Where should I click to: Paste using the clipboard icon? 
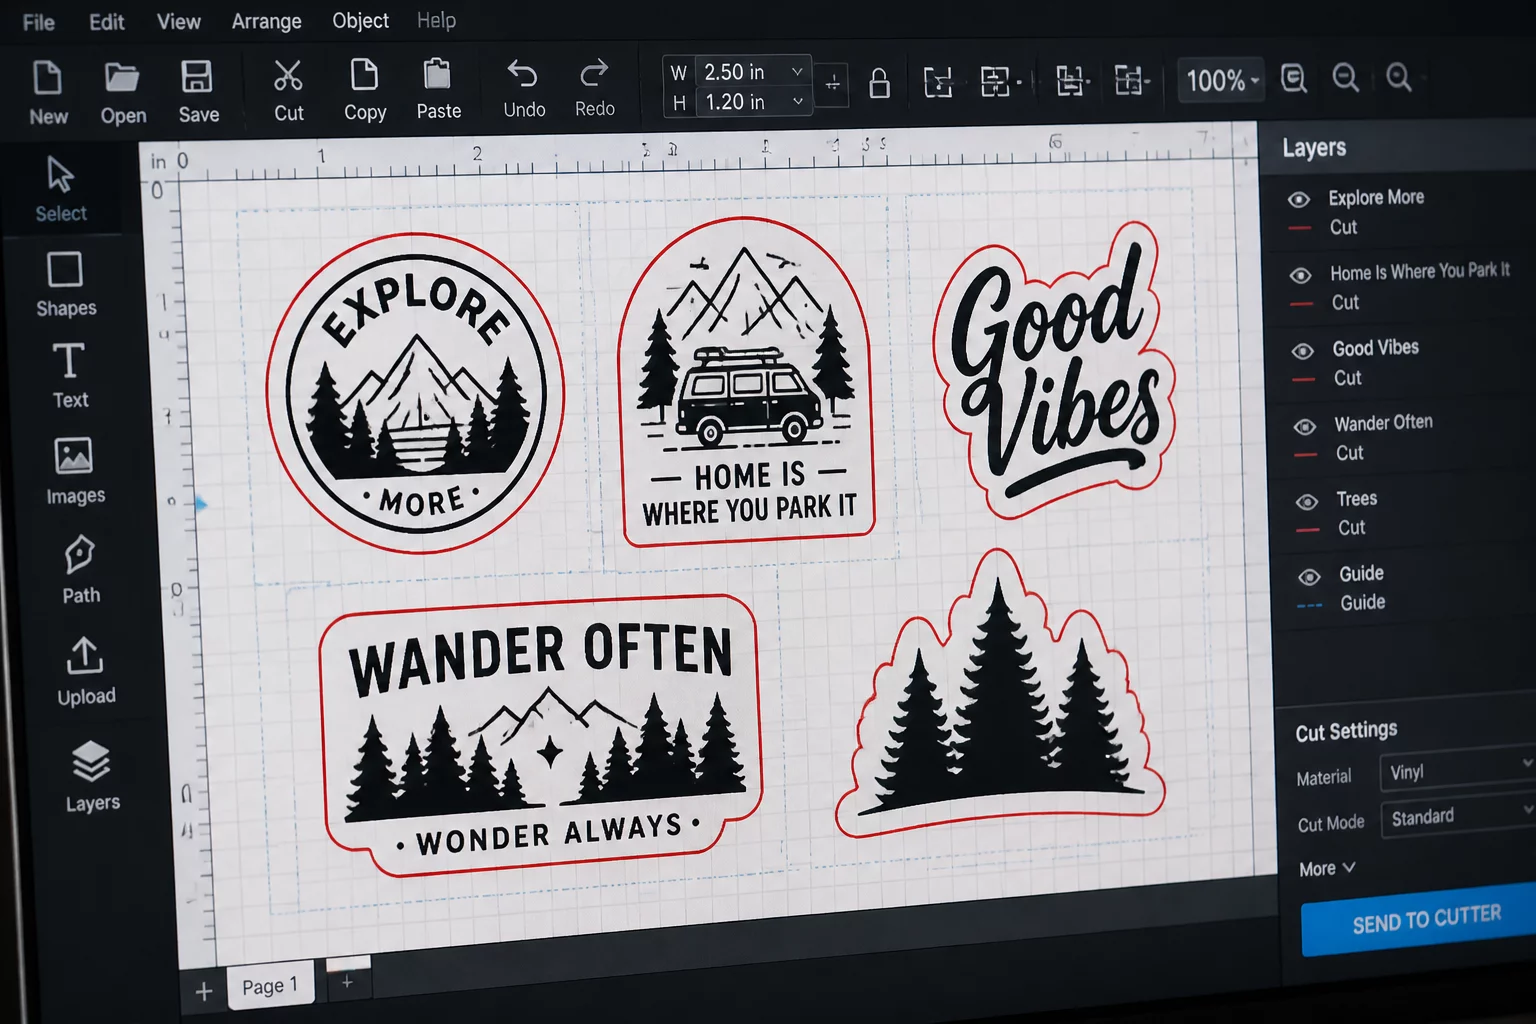click(437, 75)
